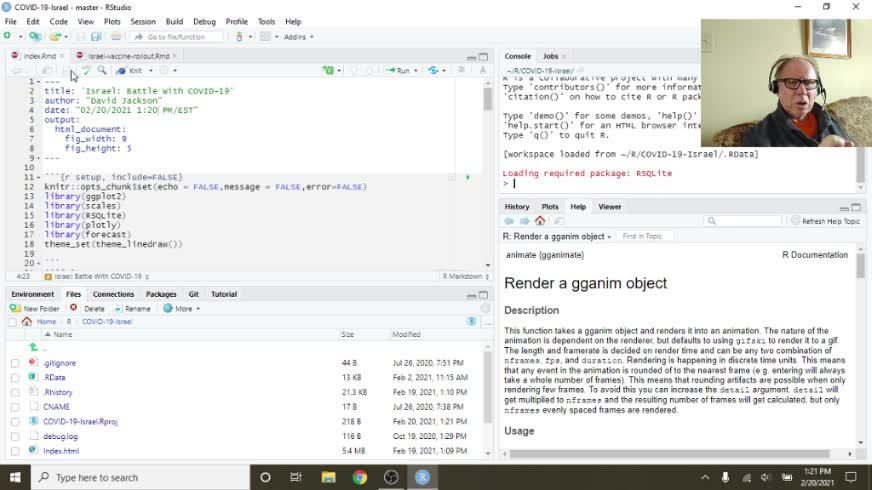
Task: Check the index.html file checkbox
Action: point(15,451)
